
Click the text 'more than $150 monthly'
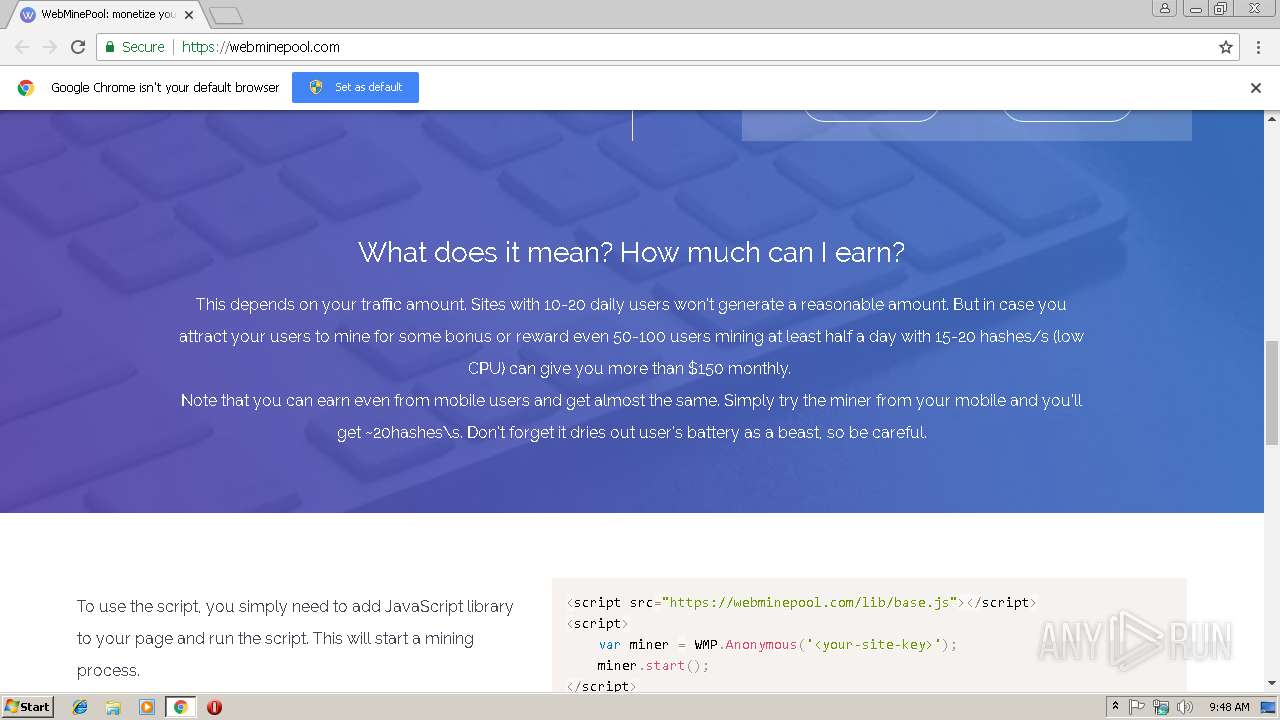pyautogui.click(x=700, y=368)
